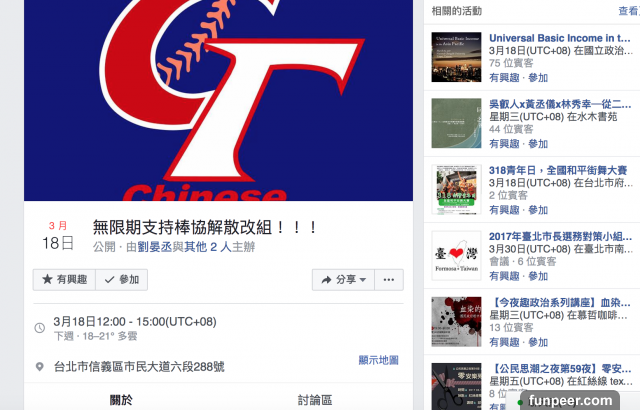Screen dimensions: 640x410
Task: Click 參加 under 2017年臺北市長選務對策小組 event
Action: (x=538, y=276)
